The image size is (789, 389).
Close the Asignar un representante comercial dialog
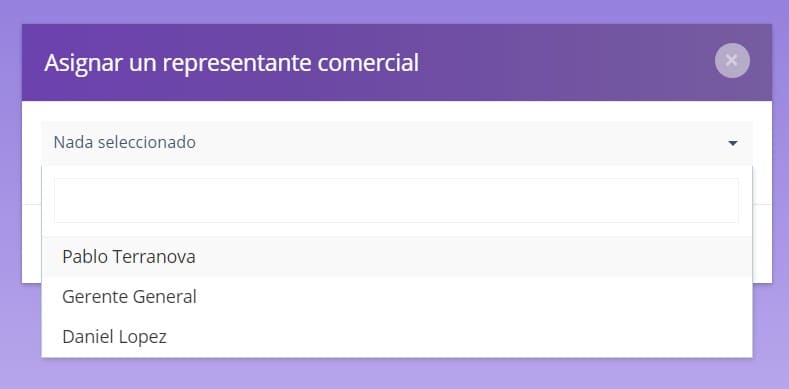tap(732, 61)
